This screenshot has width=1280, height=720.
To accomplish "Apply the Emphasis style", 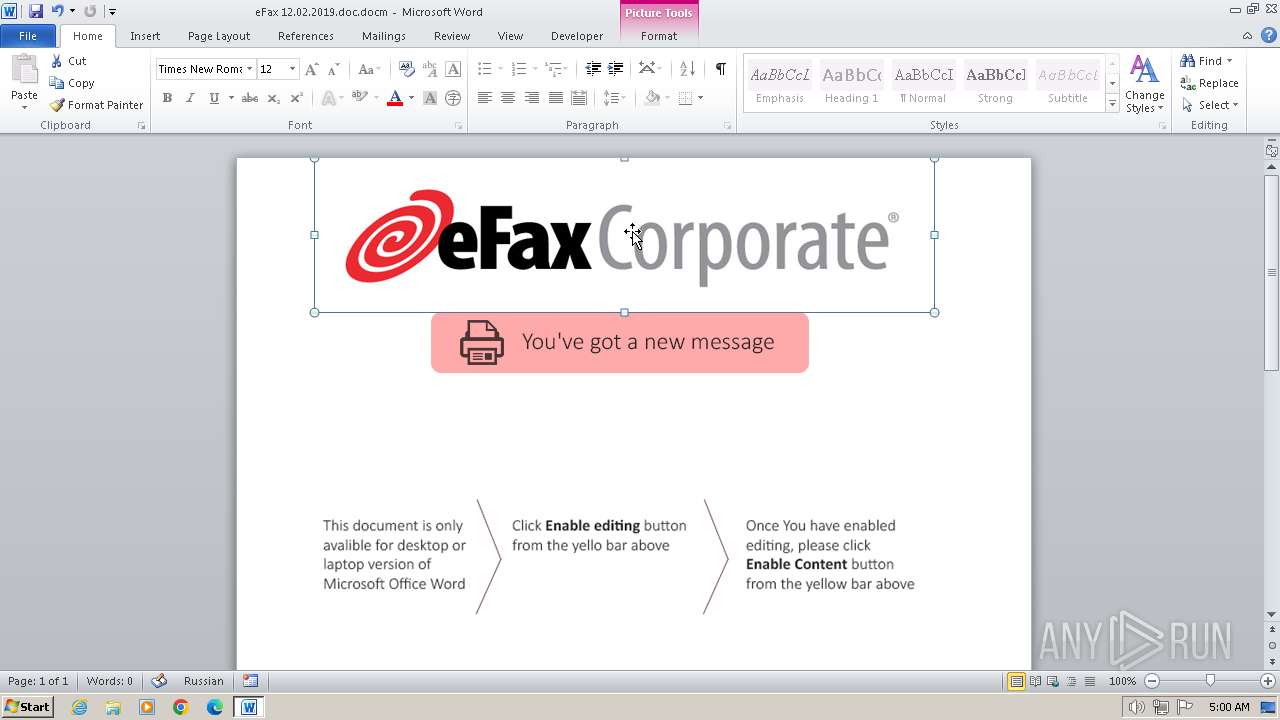I will (780, 83).
